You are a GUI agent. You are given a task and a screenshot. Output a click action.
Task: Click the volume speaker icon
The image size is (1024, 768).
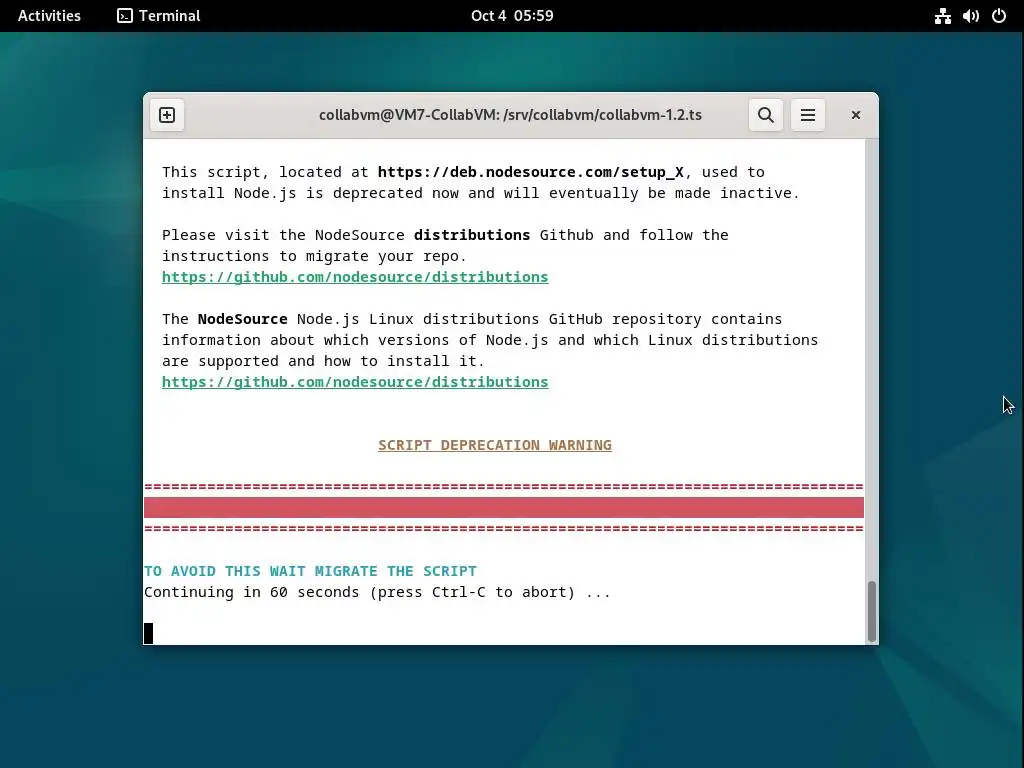point(970,16)
